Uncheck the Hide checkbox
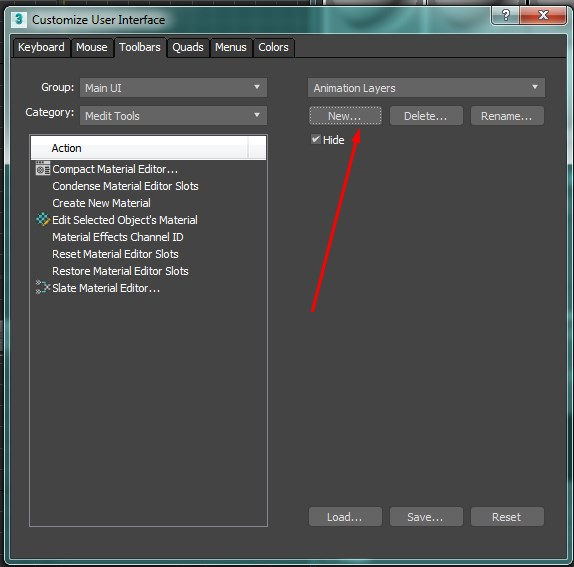574x567 pixels. pos(316,139)
